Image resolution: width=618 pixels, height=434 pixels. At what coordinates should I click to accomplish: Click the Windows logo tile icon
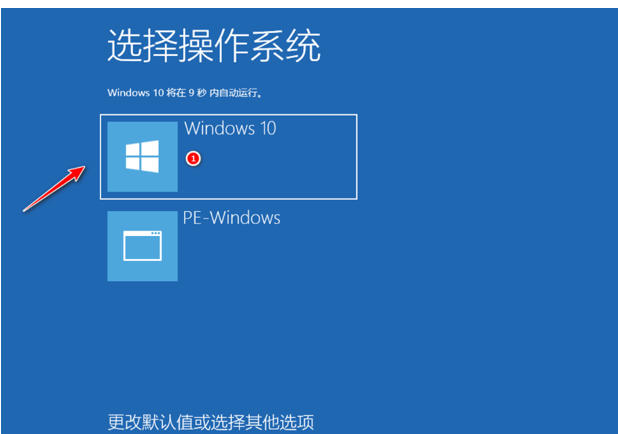142,156
